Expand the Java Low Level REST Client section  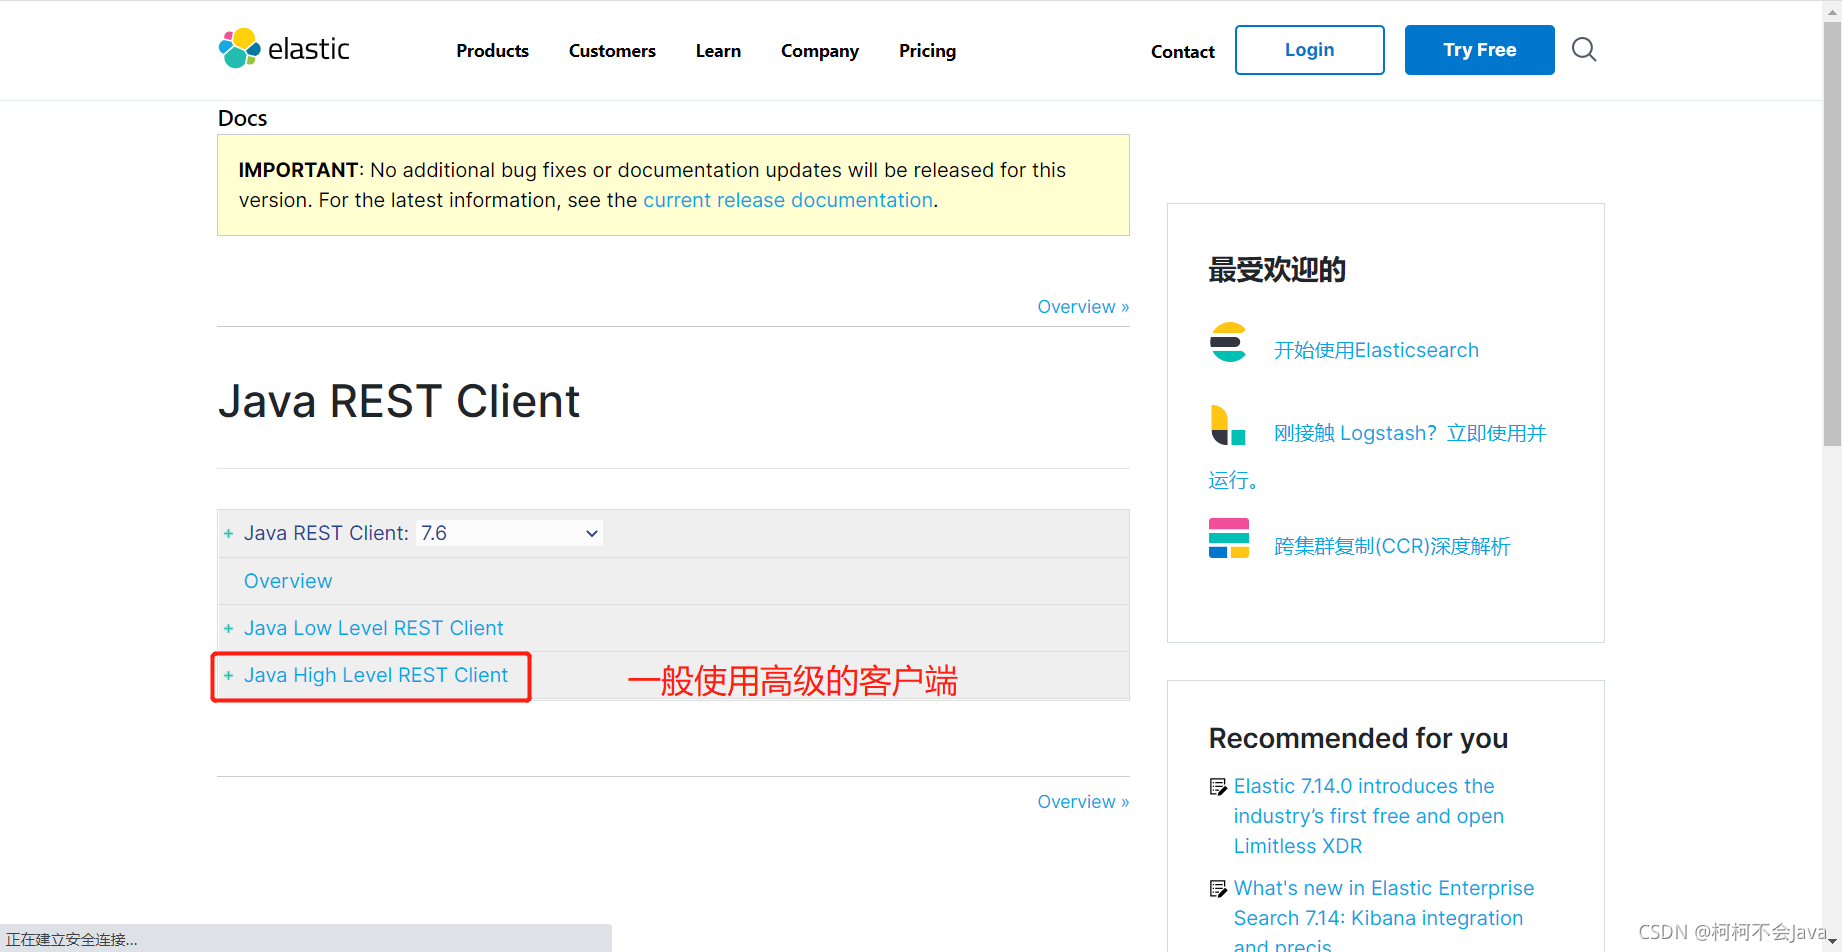coord(228,629)
